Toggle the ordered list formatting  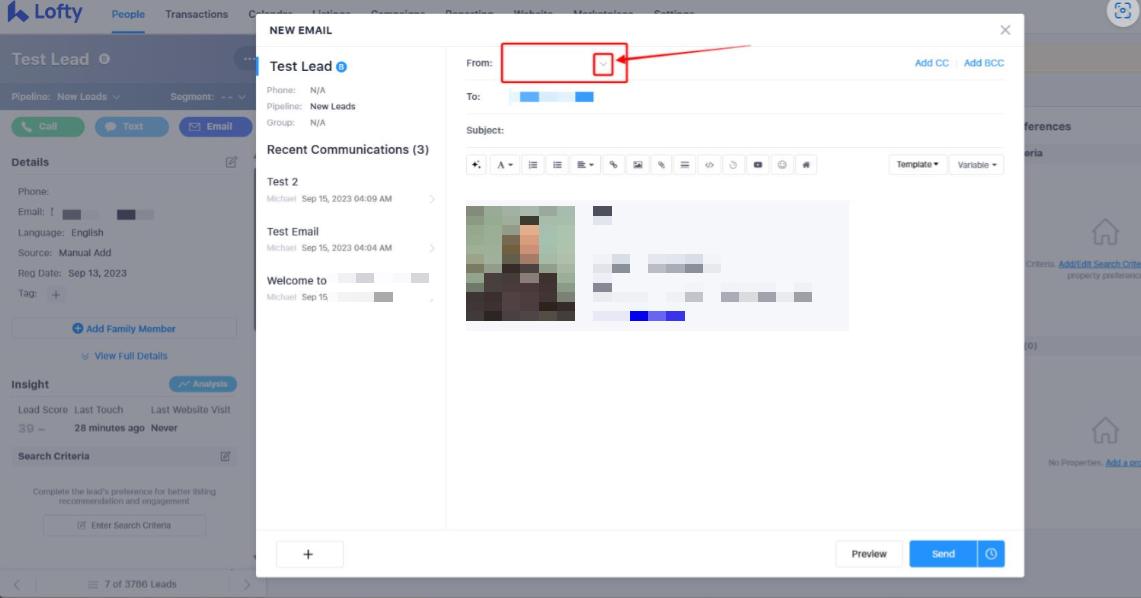point(533,165)
